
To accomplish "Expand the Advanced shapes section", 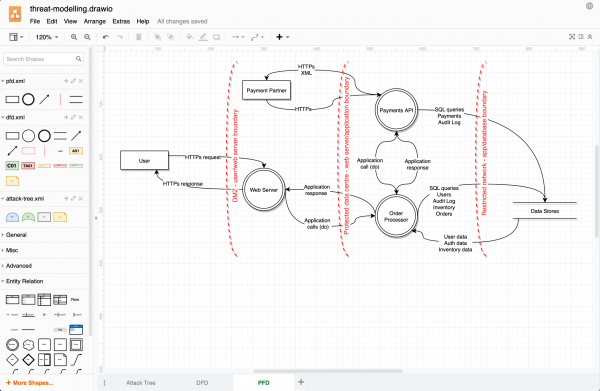I will pos(19,266).
